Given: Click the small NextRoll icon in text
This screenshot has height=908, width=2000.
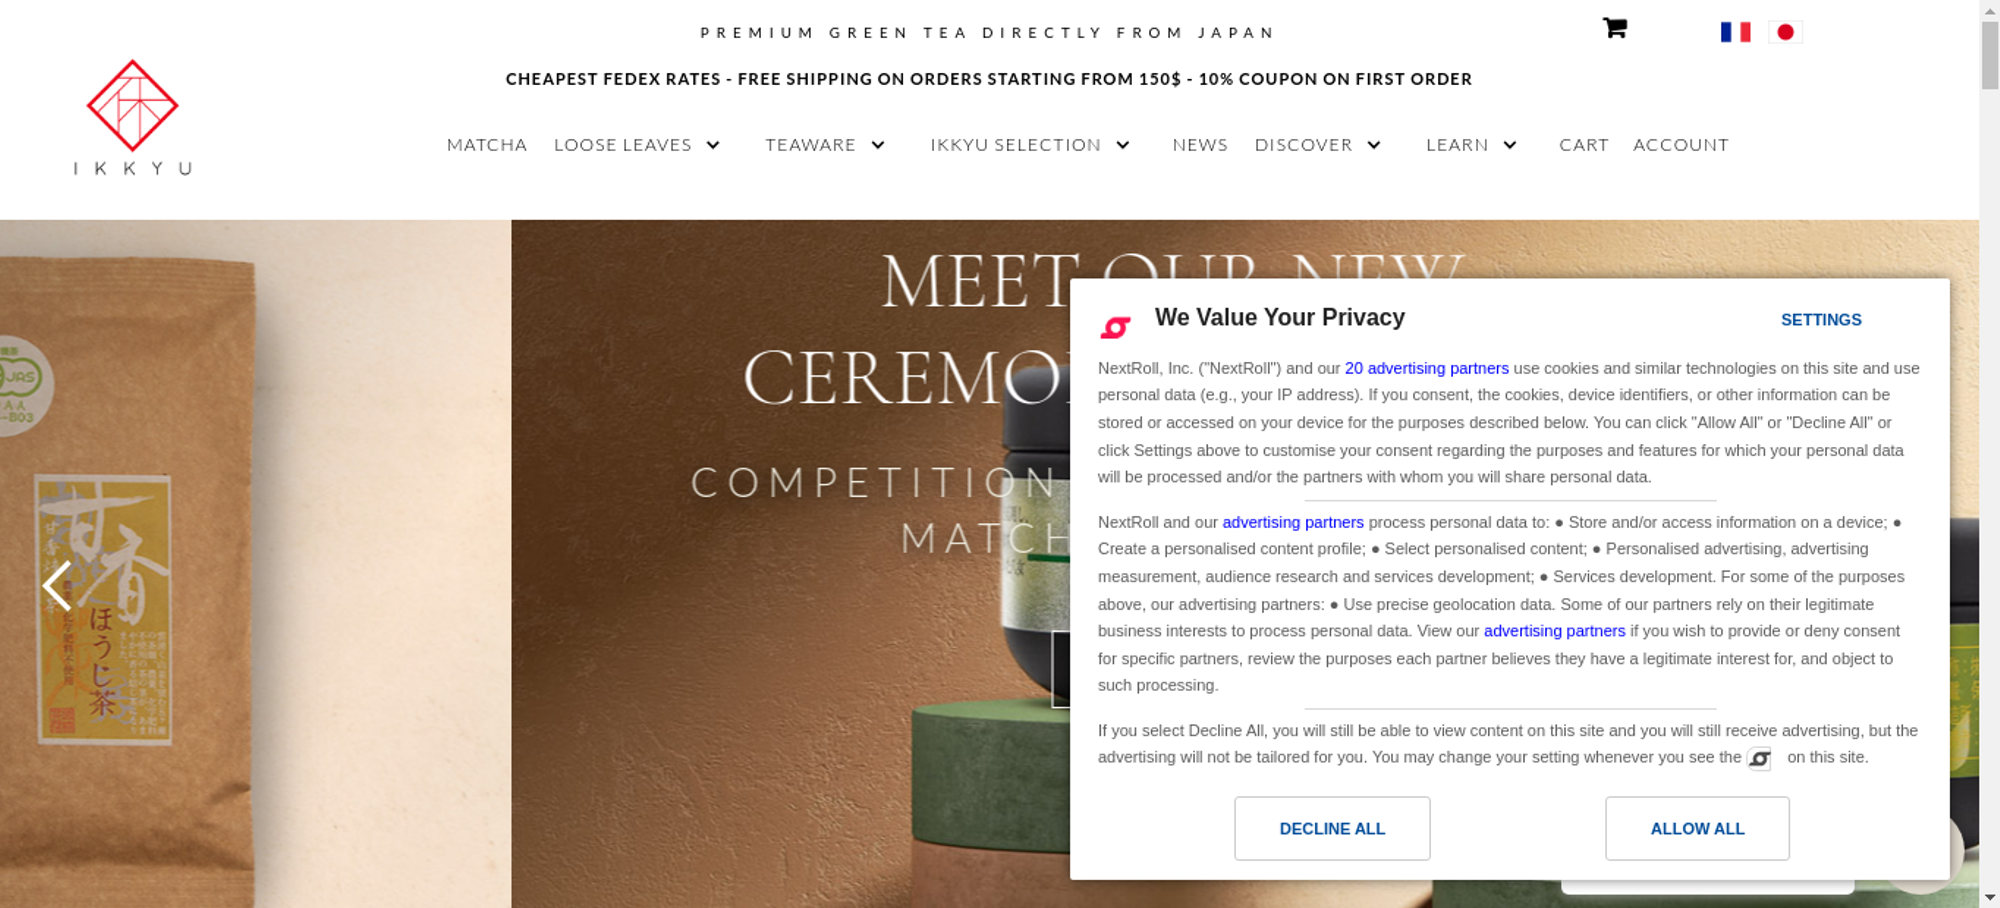Looking at the screenshot, I should tap(1759, 759).
